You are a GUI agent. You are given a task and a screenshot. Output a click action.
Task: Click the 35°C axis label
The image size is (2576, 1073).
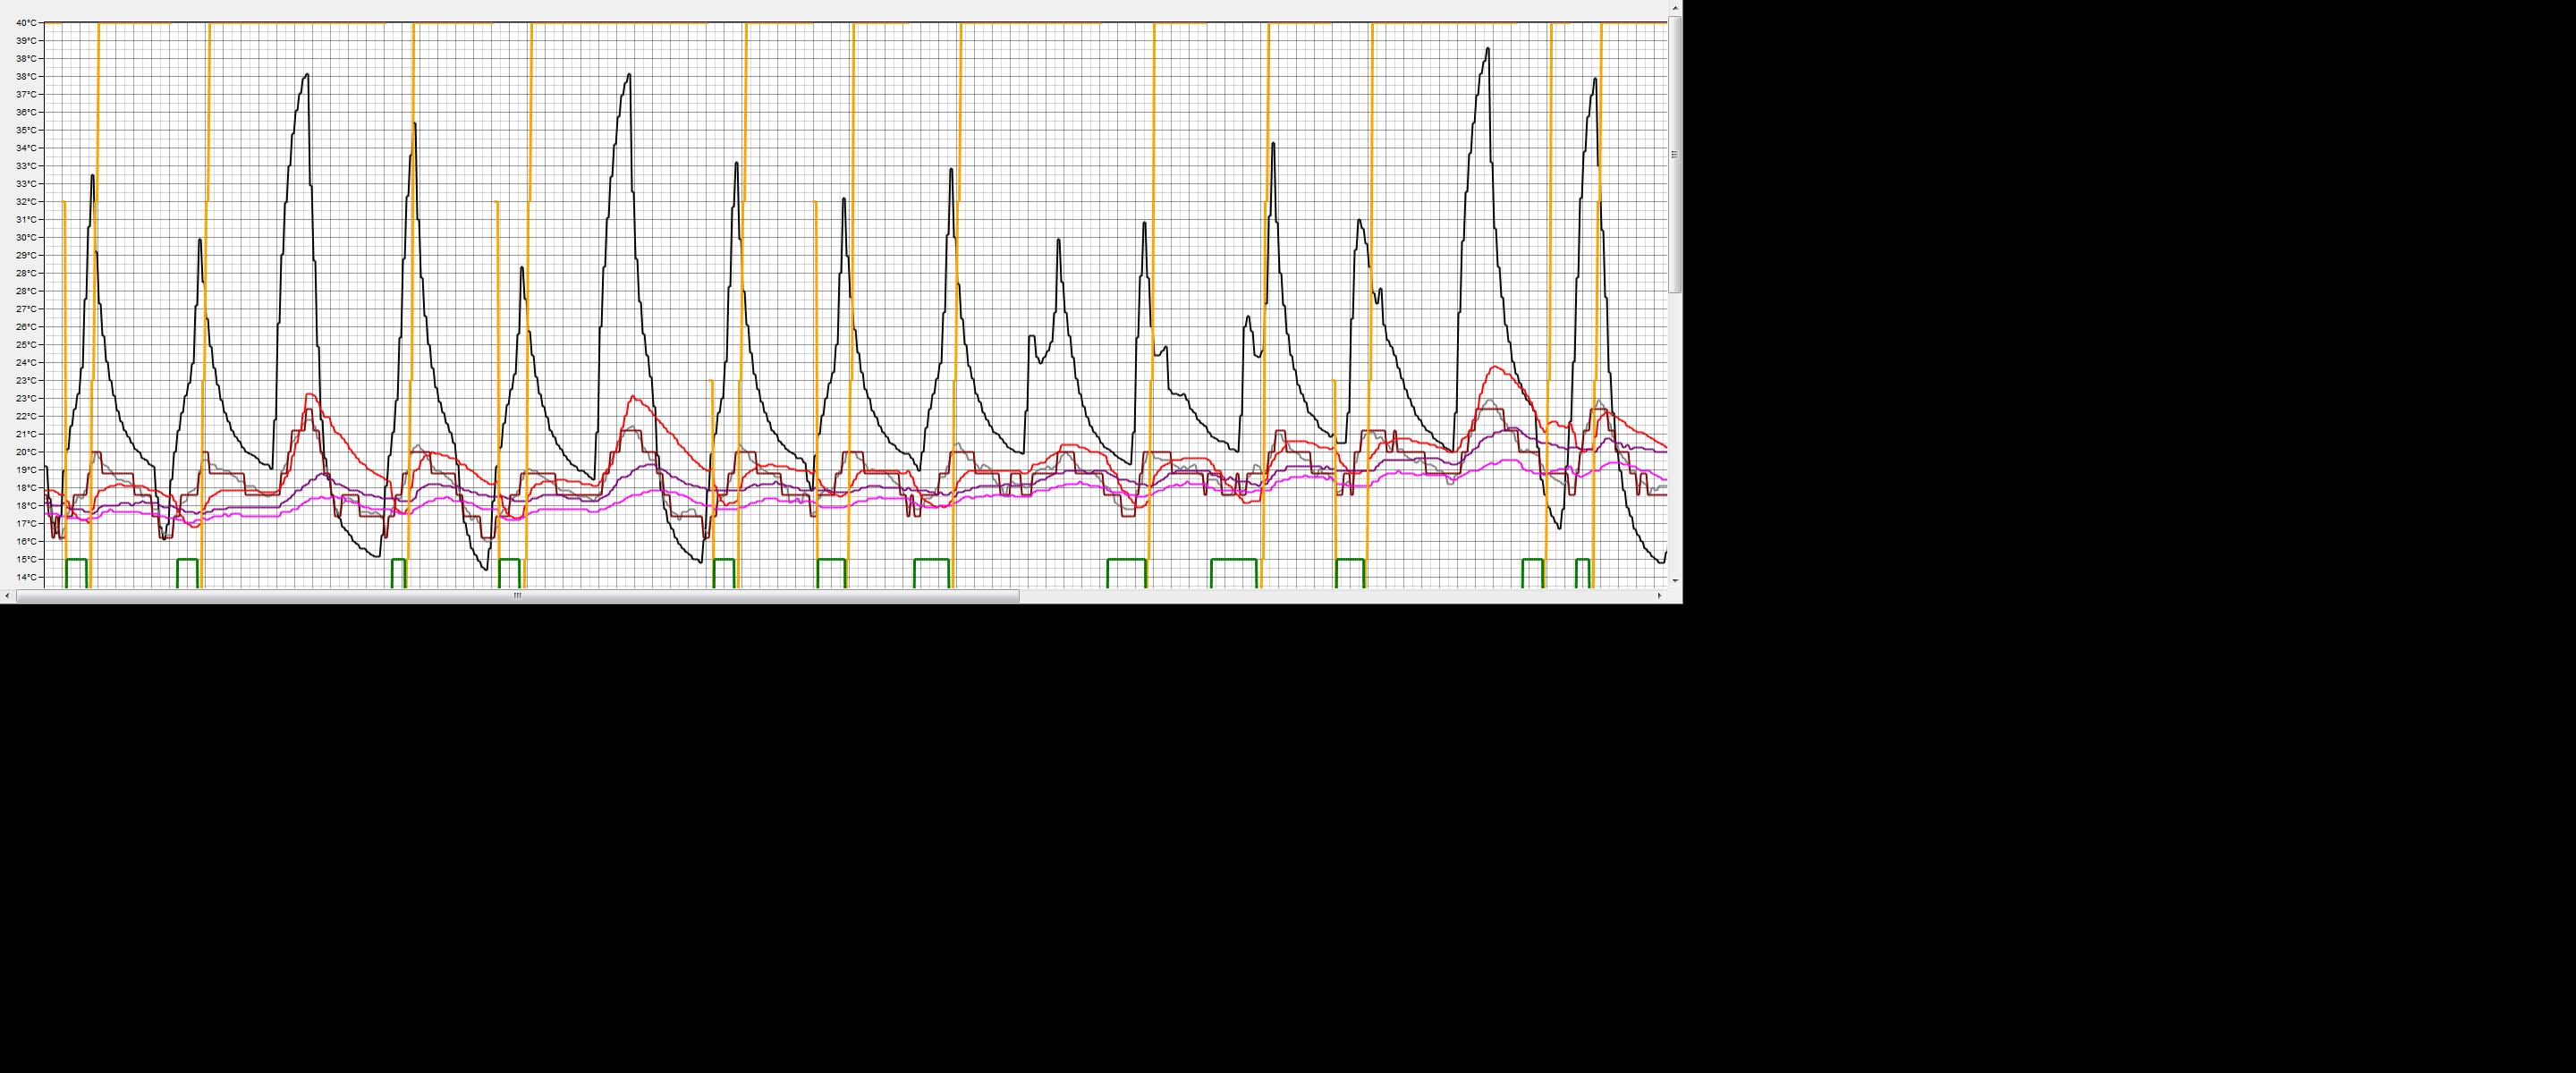[27, 131]
